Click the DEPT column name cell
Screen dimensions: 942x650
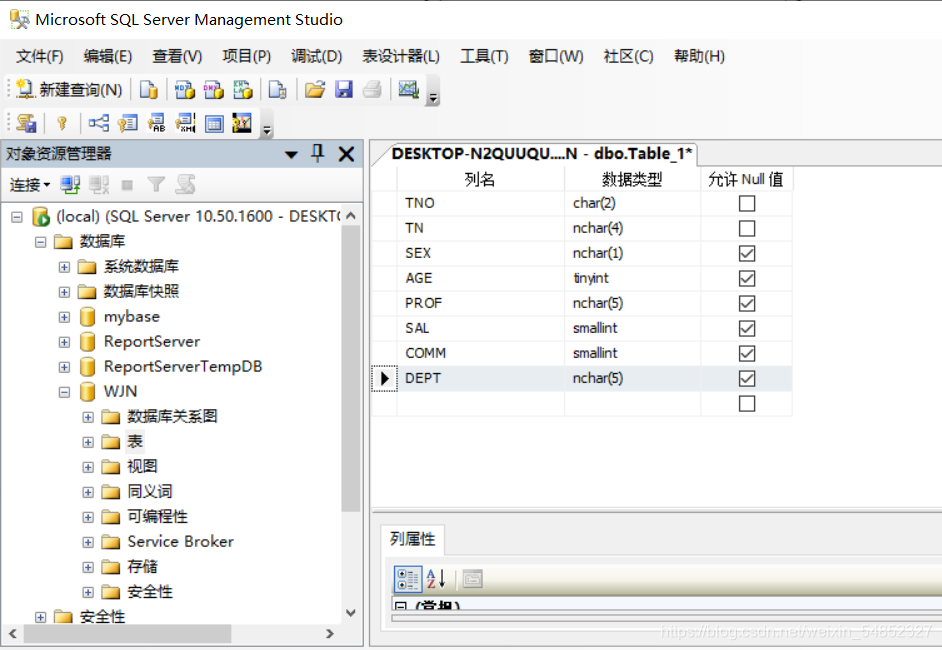(481, 378)
